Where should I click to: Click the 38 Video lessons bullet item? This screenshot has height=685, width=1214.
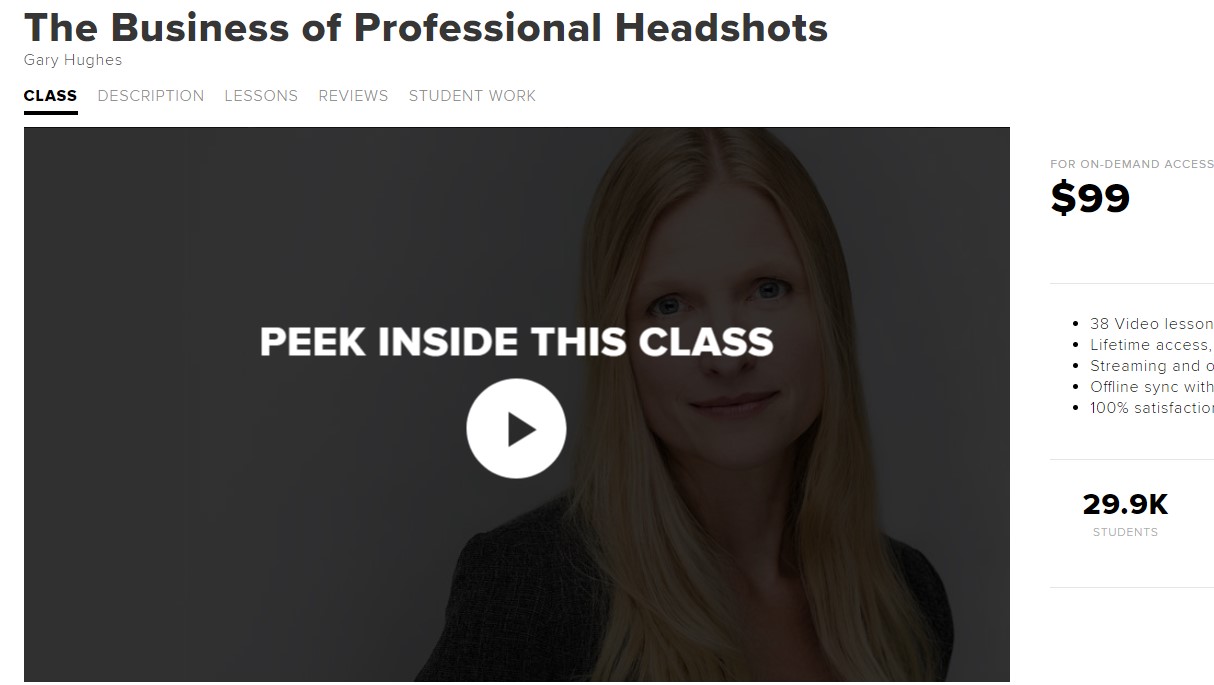(x=1151, y=324)
